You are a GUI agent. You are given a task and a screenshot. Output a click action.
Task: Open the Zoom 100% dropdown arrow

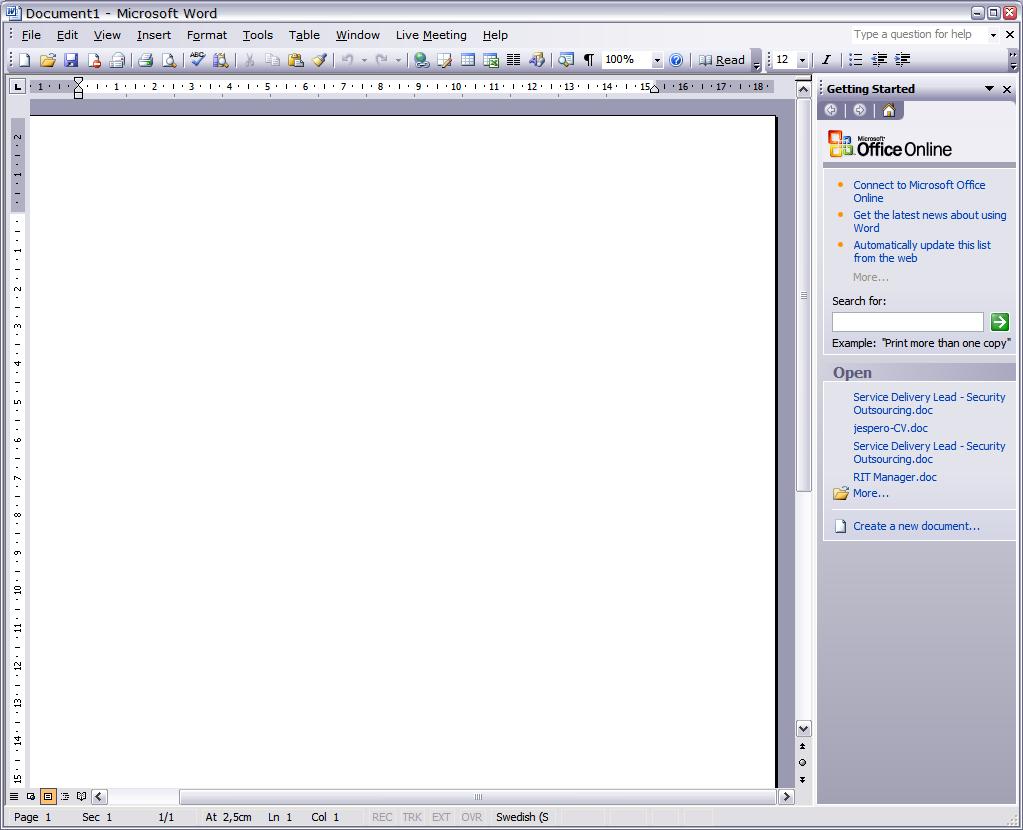pyautogui.click(x=657, y=60)
